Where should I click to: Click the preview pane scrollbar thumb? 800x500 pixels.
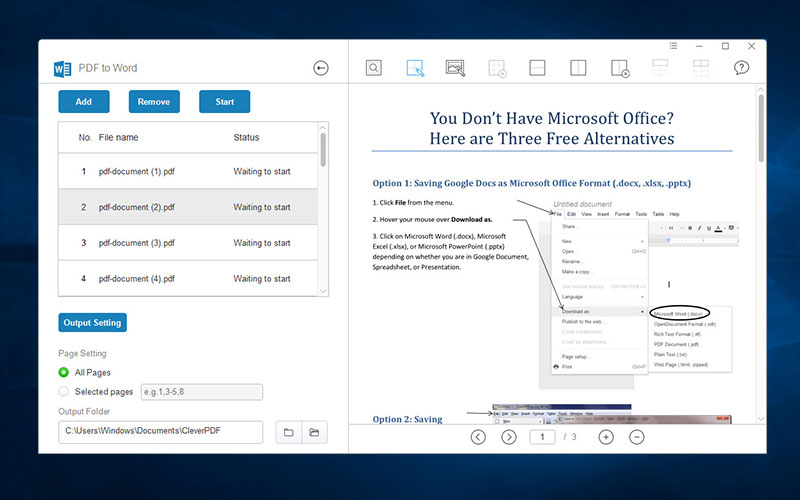761,129
